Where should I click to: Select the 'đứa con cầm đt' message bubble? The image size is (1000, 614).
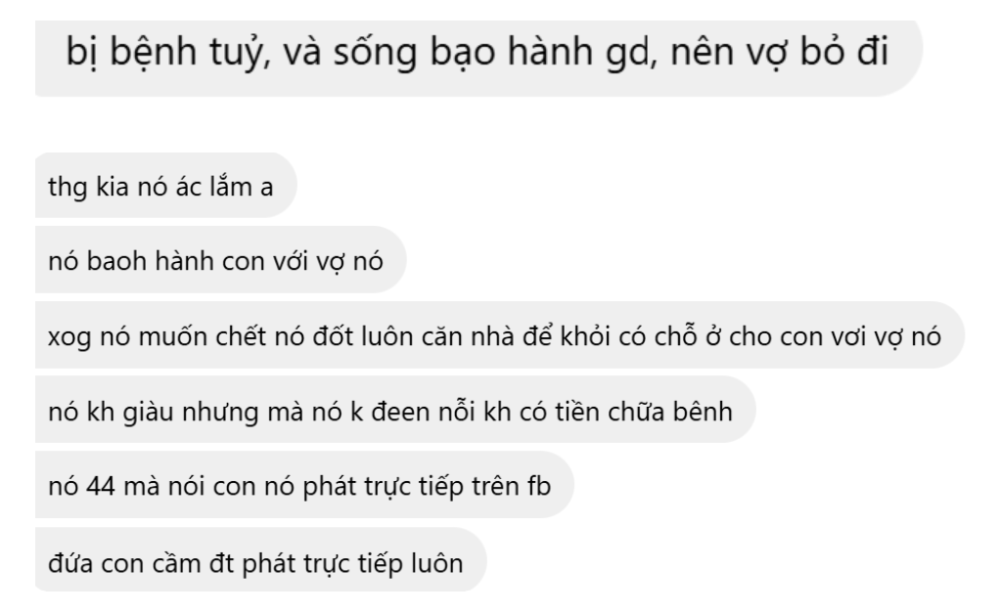tap(261, 560)
